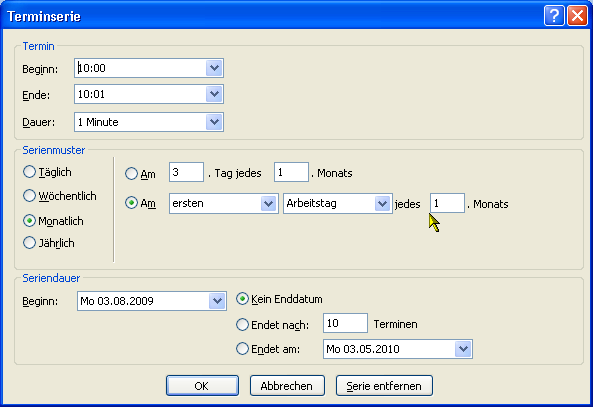The image size is (593, 407).
Task: Click the help question mark icon
Action: click(554, 16)
